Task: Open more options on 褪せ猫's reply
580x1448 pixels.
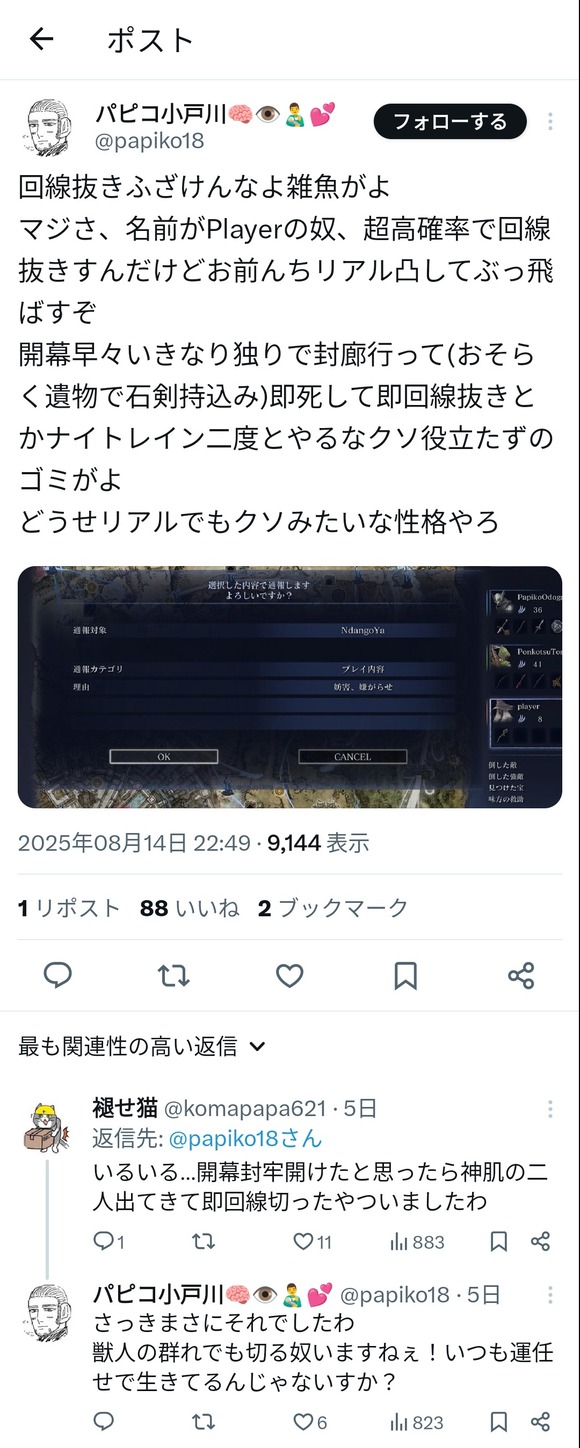Action: pyautogui.click(x=550, y=1109)
